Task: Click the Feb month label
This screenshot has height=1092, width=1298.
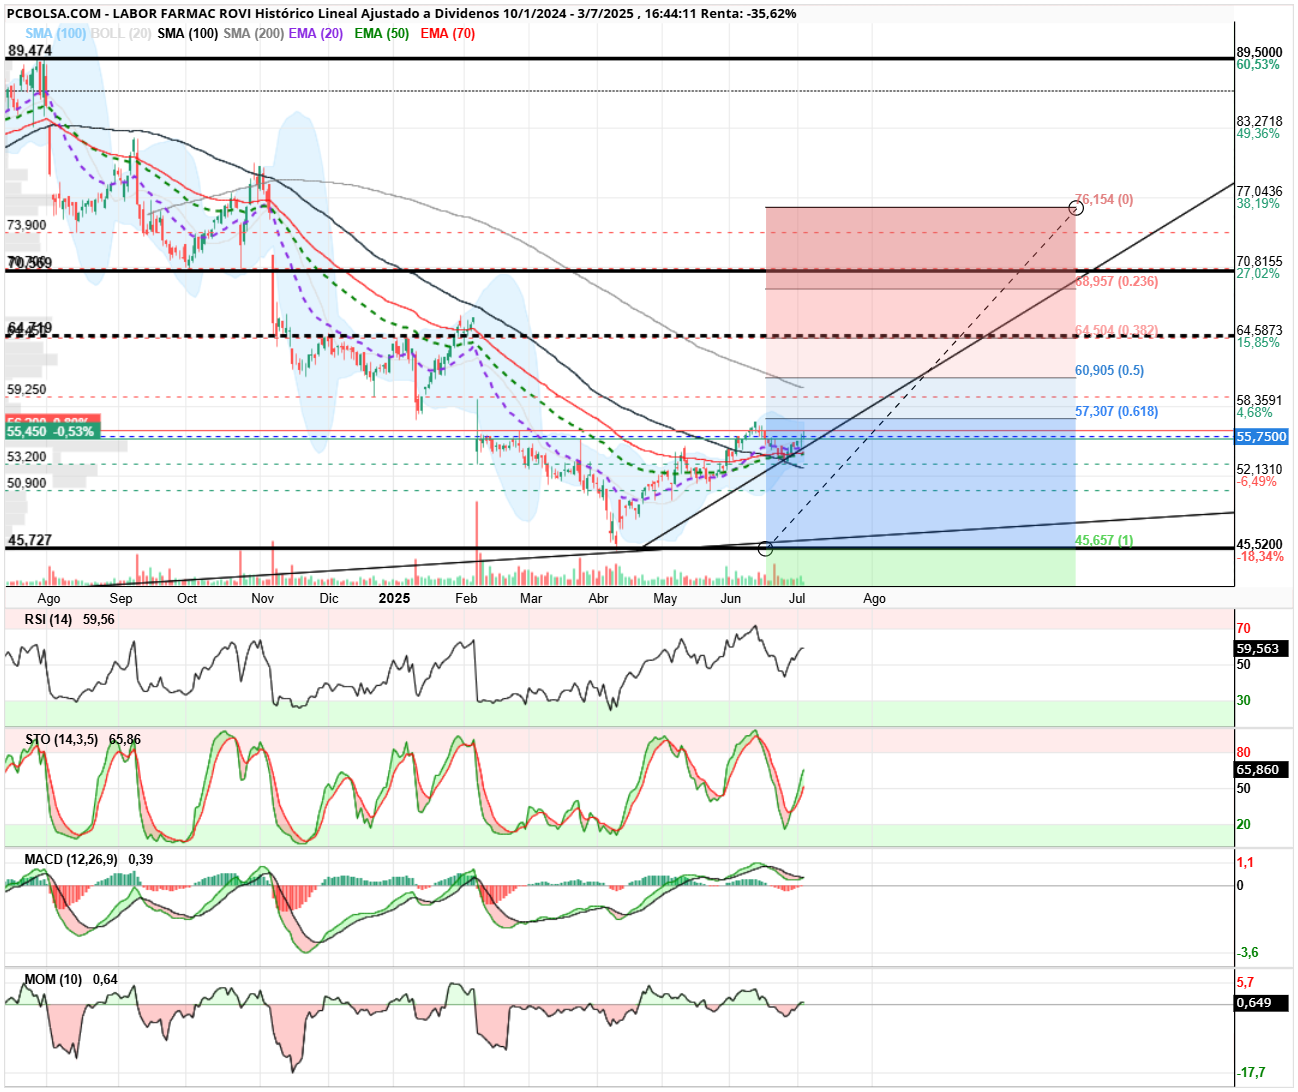Action: (466, 598)
